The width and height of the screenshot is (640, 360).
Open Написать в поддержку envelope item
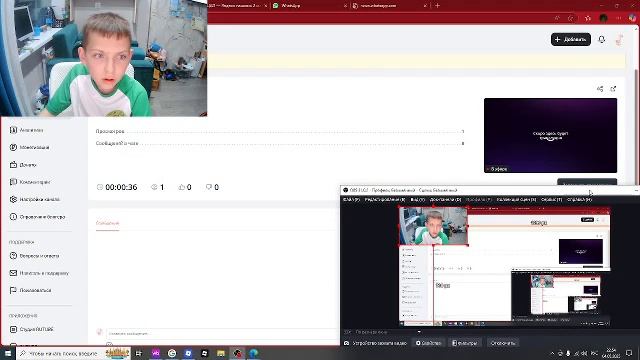tap(39, 273)
